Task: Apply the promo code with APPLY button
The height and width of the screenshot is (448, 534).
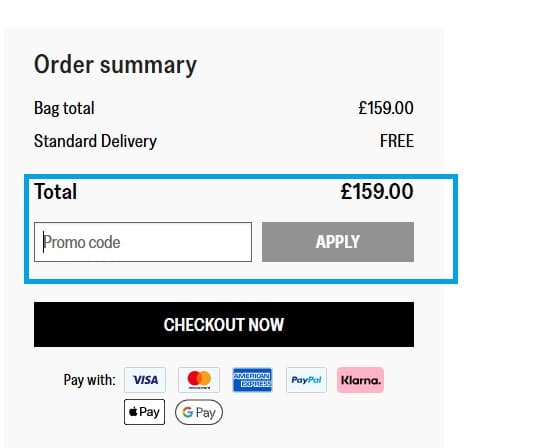Action: 338,242
